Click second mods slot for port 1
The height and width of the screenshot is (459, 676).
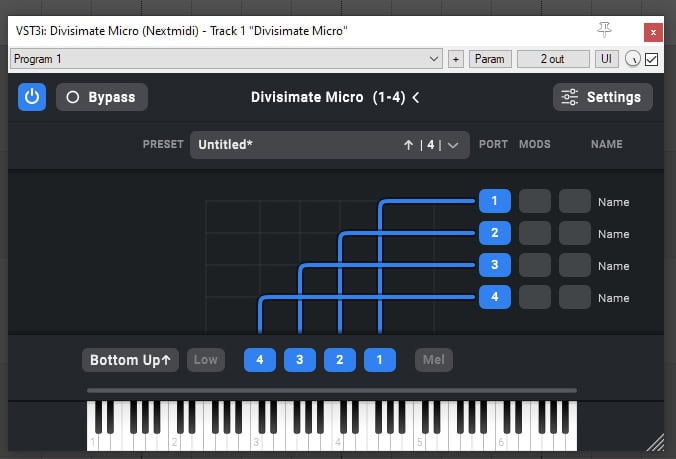point(575,201)
